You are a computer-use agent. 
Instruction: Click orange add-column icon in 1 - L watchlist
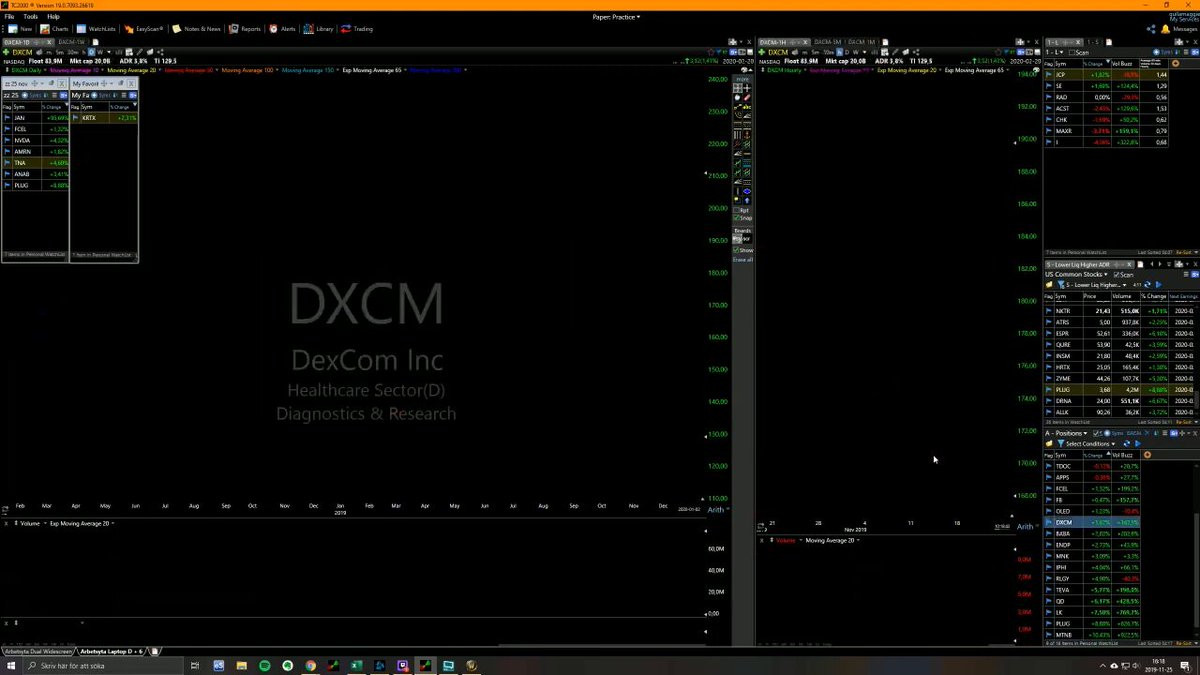(1175, 63)
